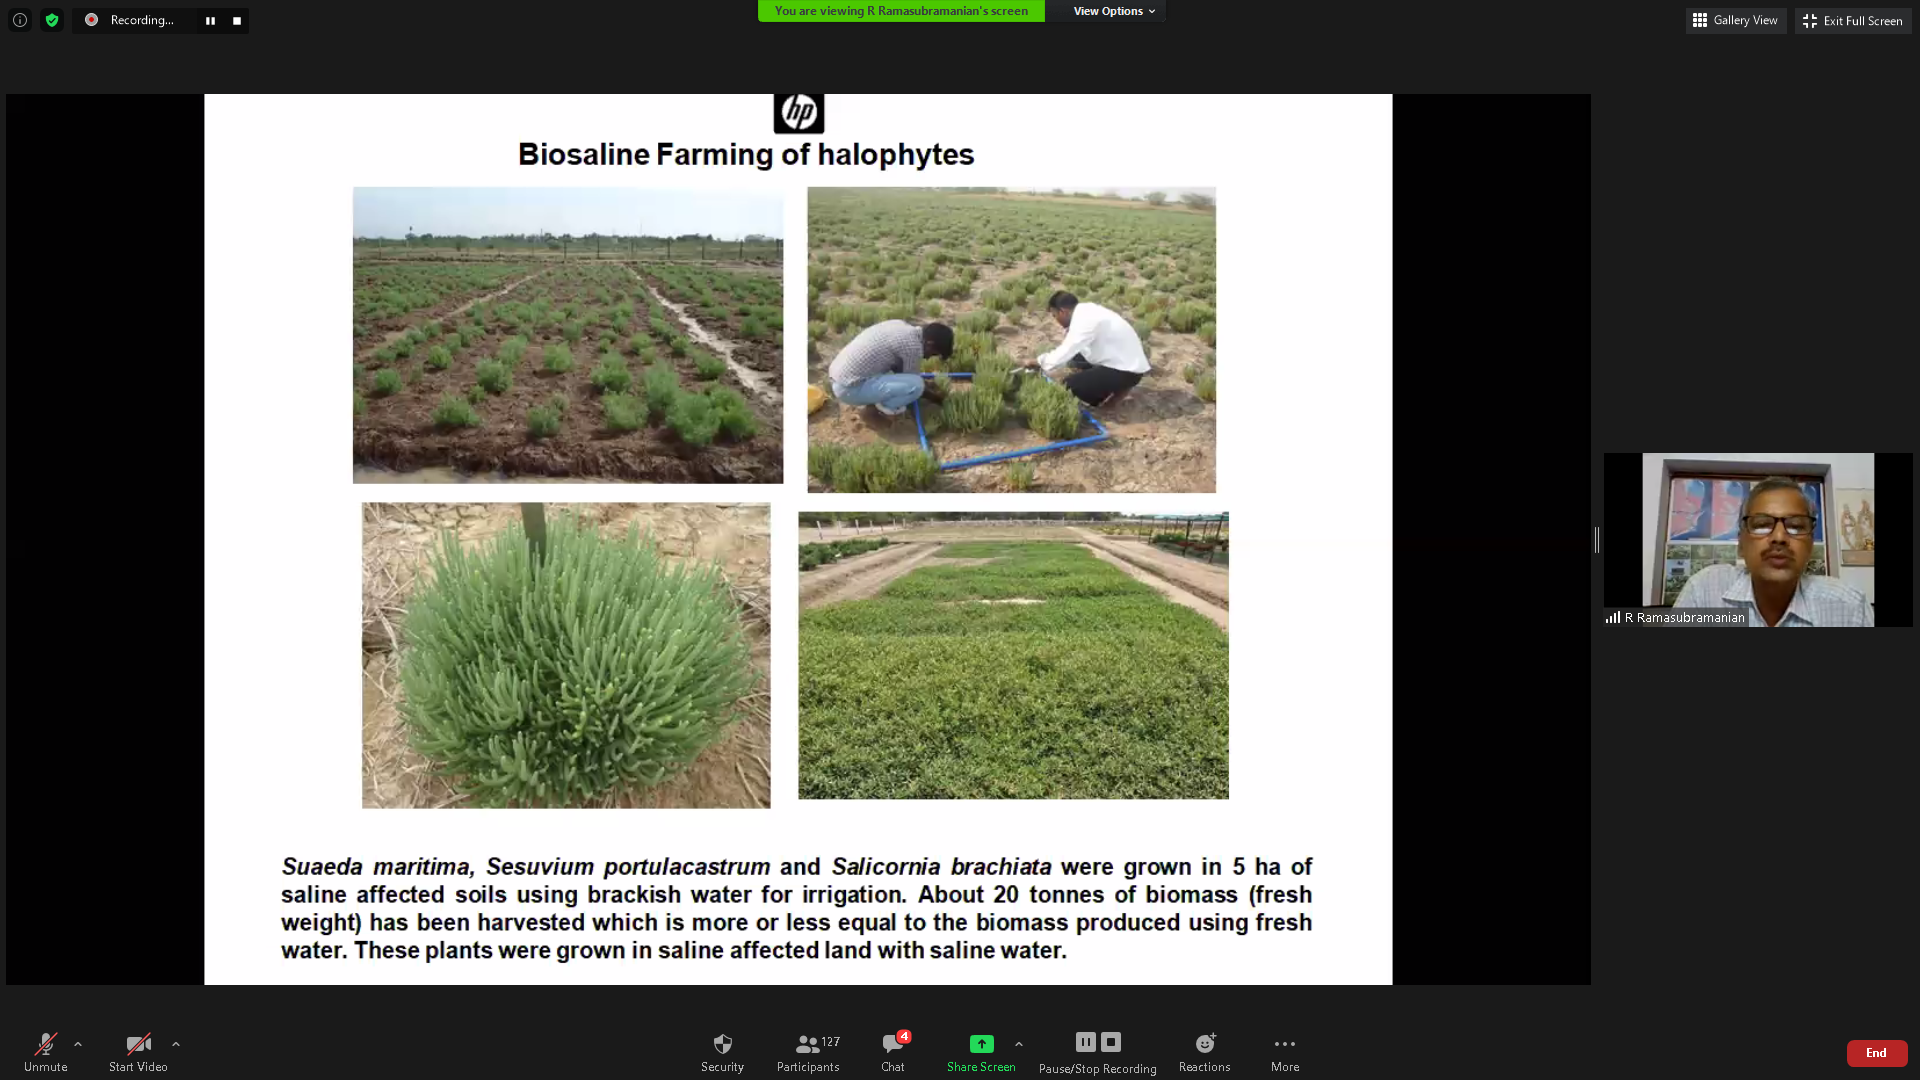Screen dimensions: 1920x1080
Task: Open the More options menu
Action: pyautogui.click(x=1284, y=1052)
